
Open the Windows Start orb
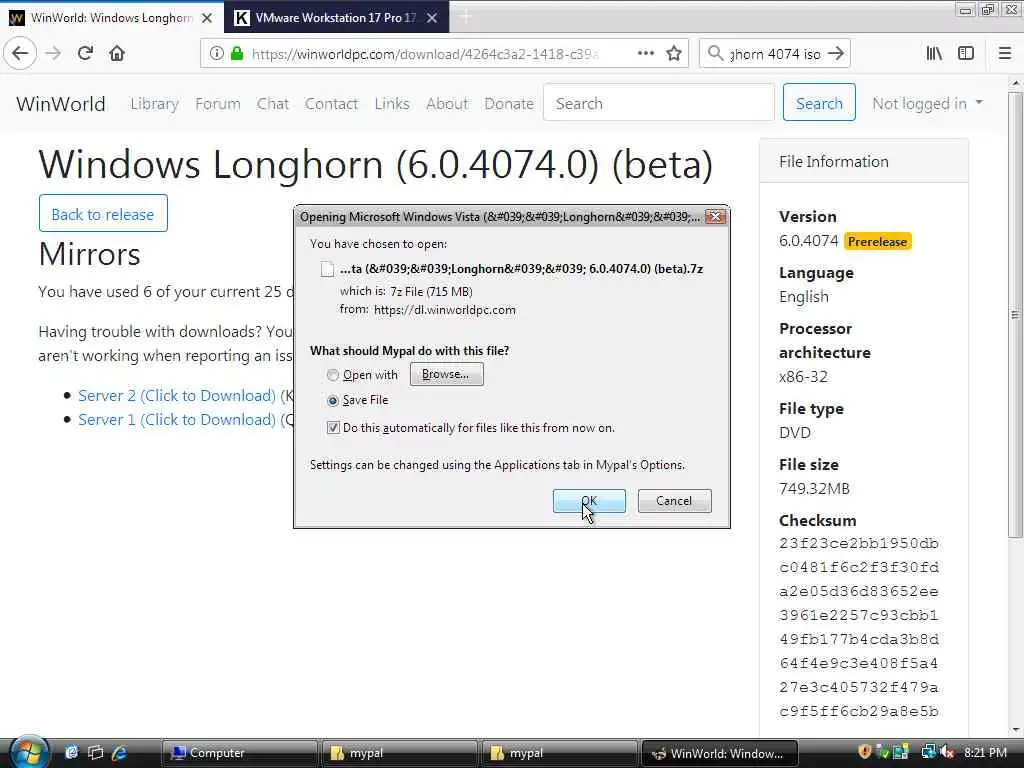[x=27, y=751]
